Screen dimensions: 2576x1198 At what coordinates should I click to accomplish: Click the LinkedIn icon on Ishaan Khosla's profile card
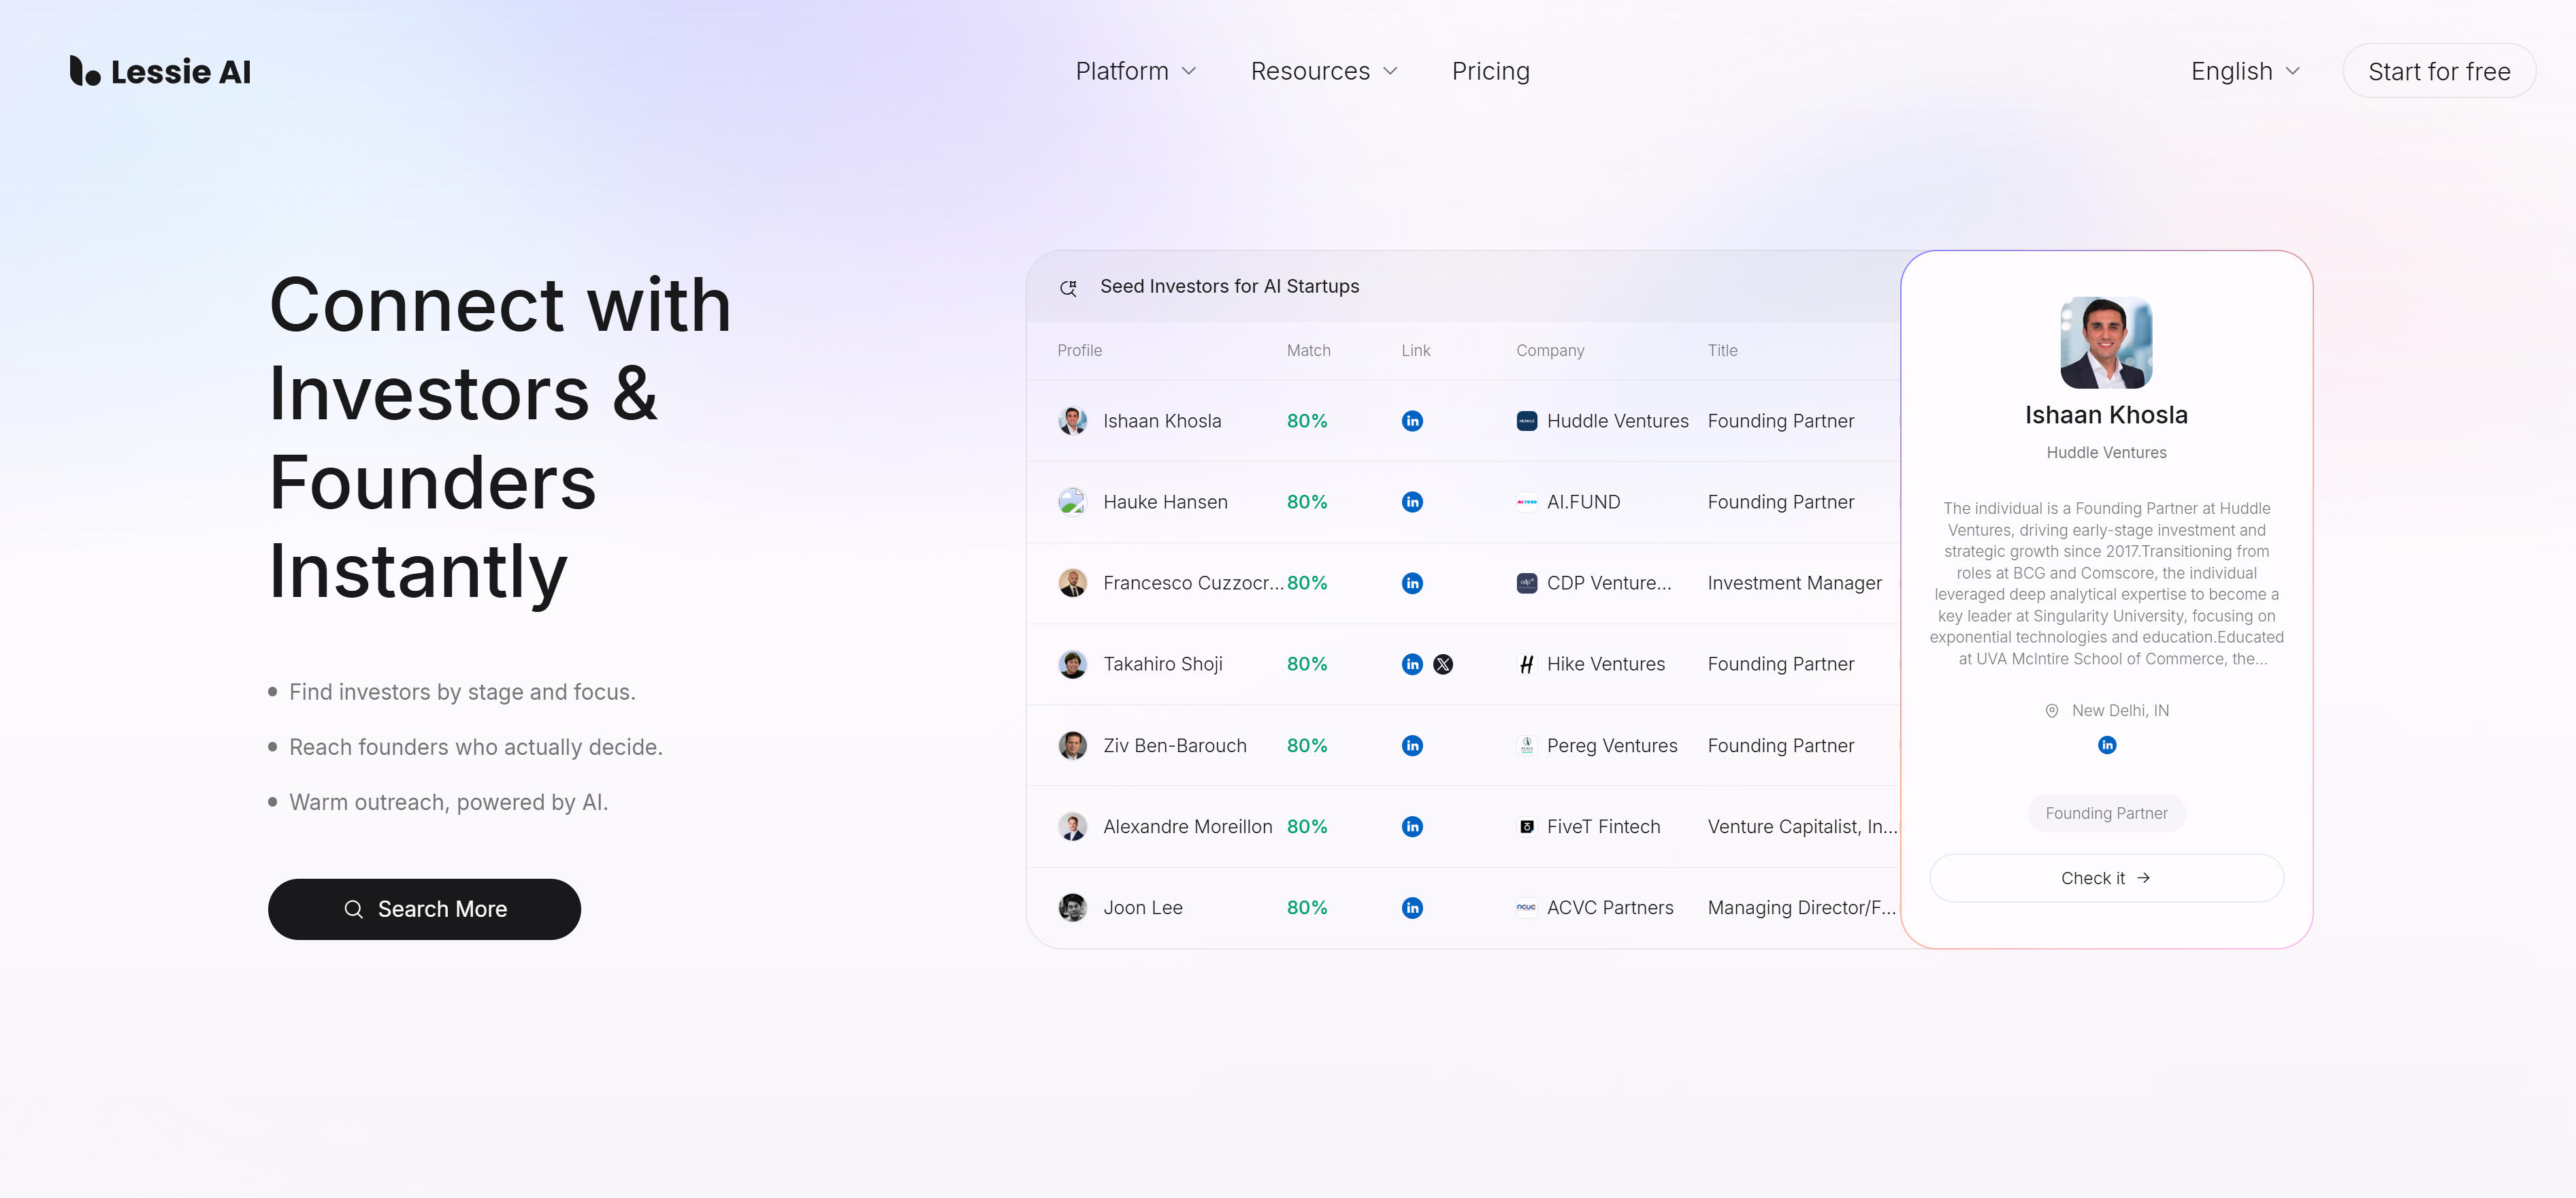point(2106,745)
